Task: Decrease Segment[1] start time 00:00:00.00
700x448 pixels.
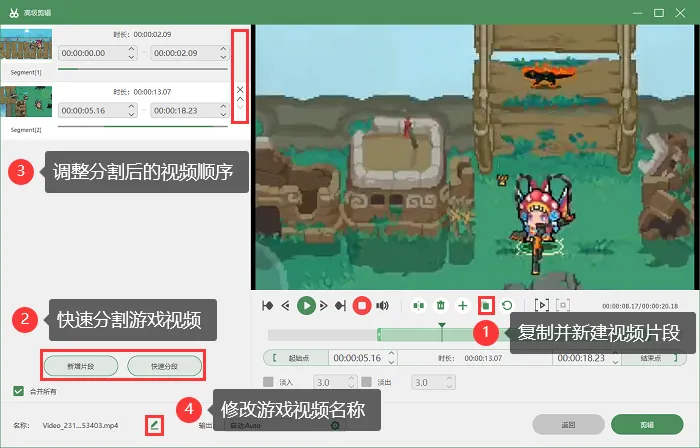Action: pyautogui.click(x=131, y=57)
